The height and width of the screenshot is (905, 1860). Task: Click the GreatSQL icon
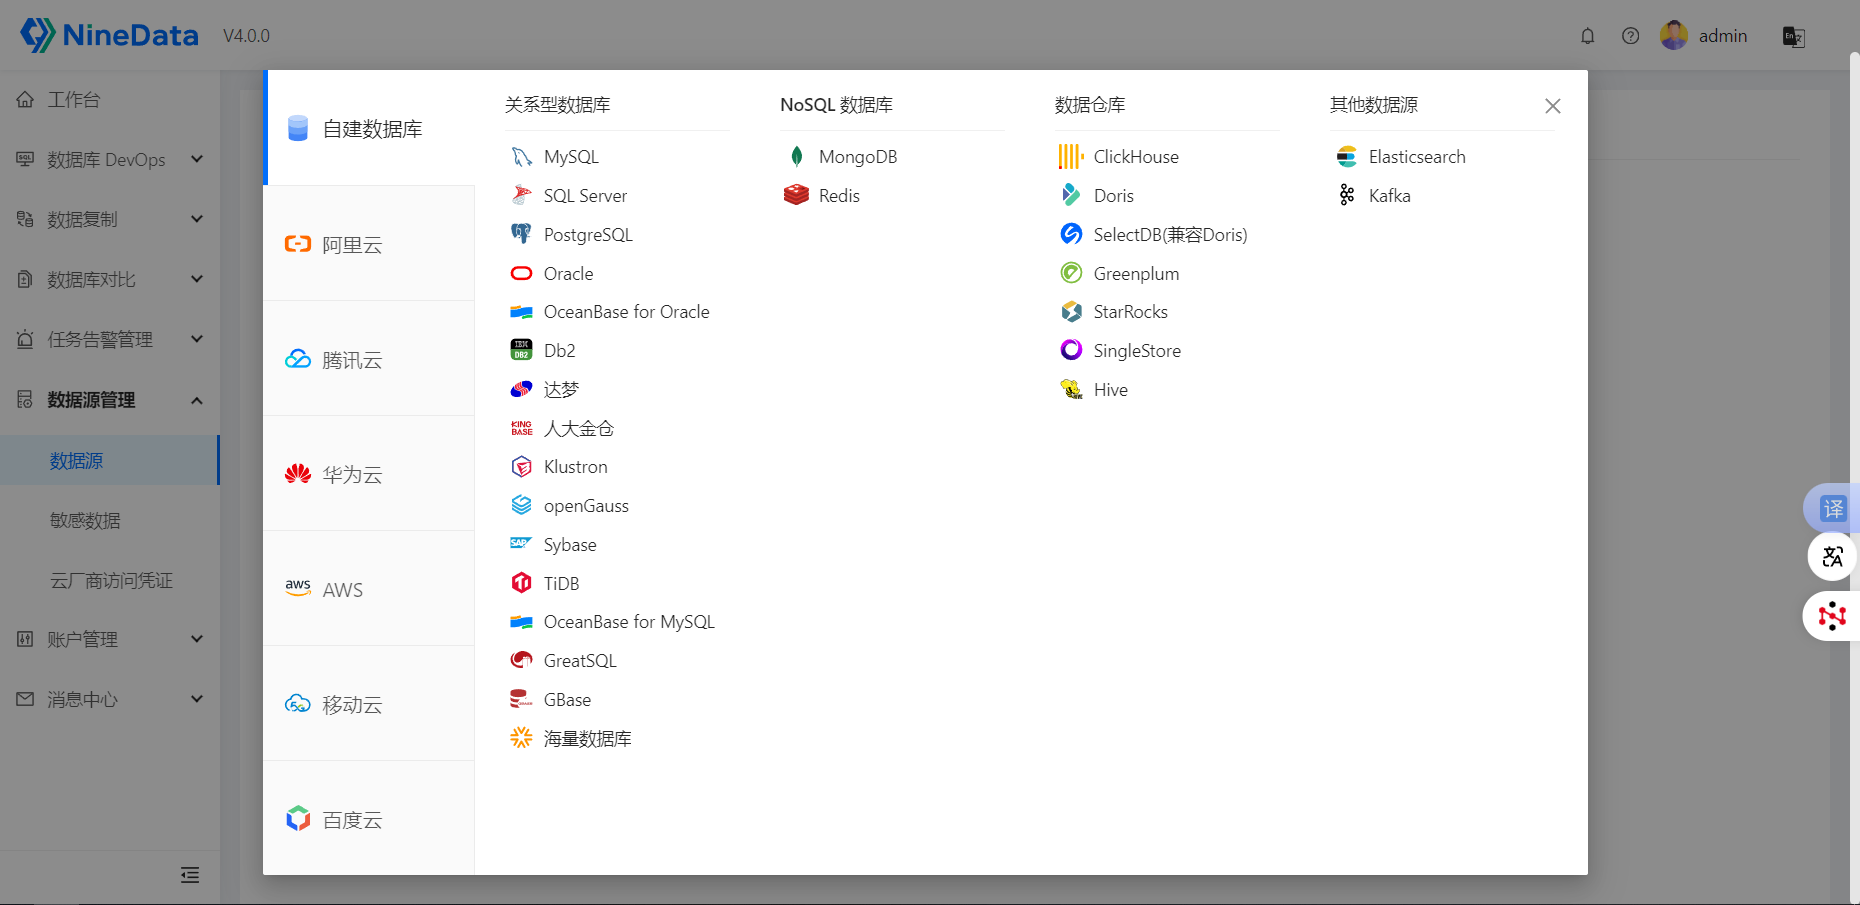click(521, 661)
